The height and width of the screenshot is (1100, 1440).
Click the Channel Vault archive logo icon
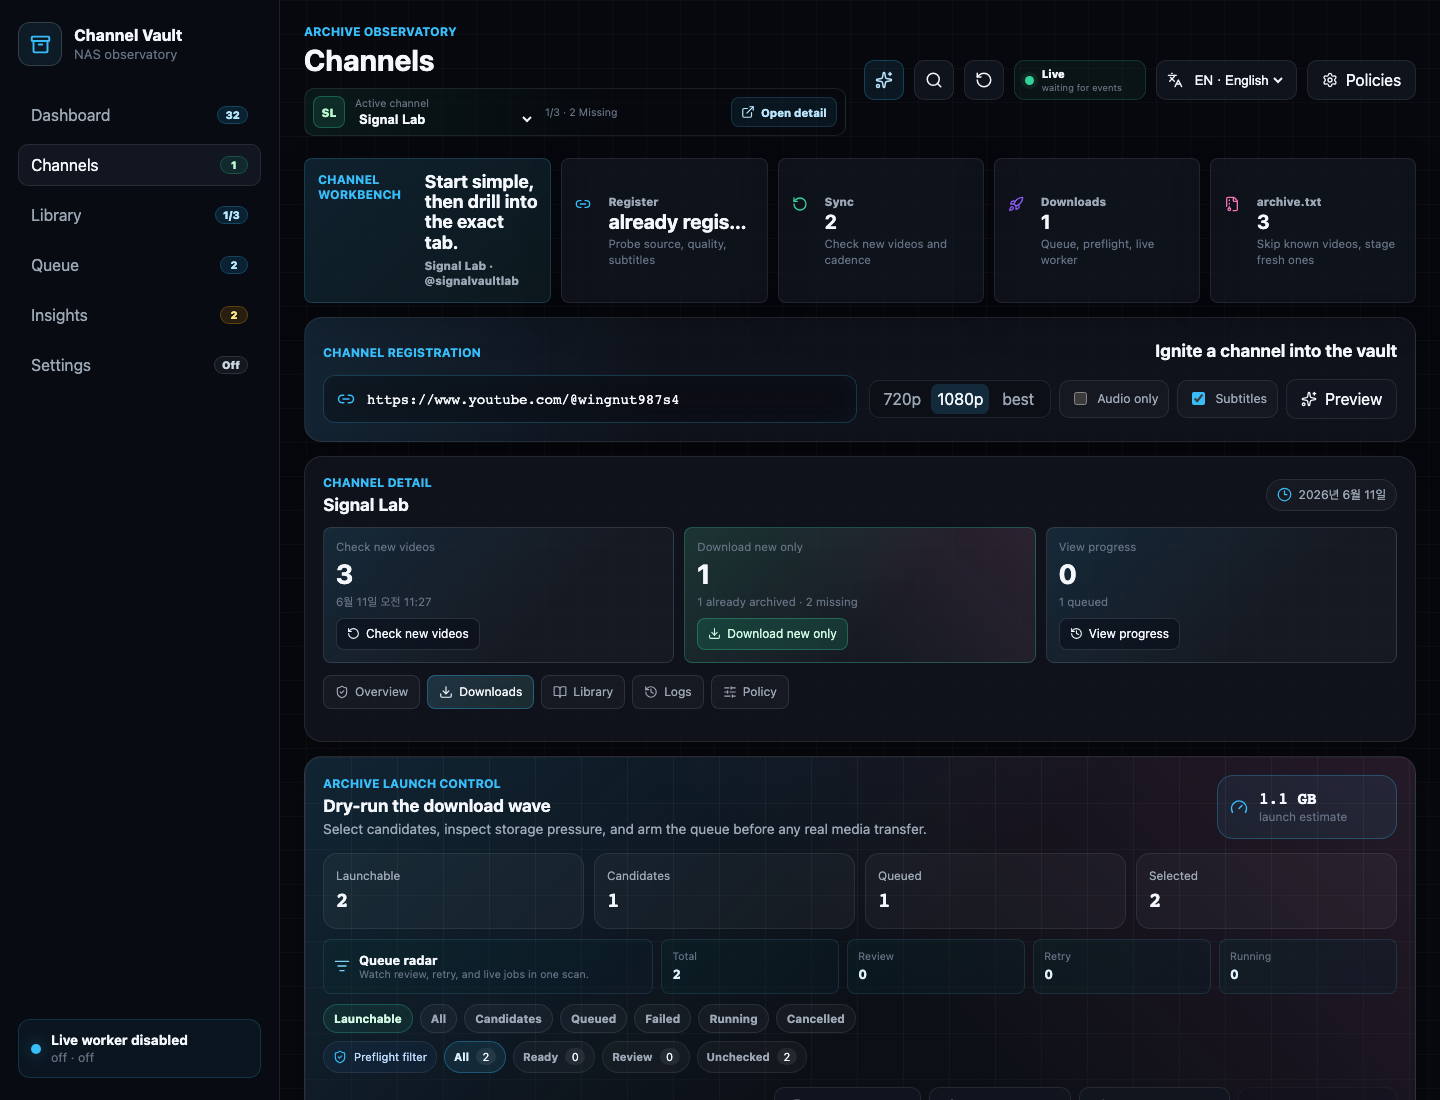coord(40,44)
